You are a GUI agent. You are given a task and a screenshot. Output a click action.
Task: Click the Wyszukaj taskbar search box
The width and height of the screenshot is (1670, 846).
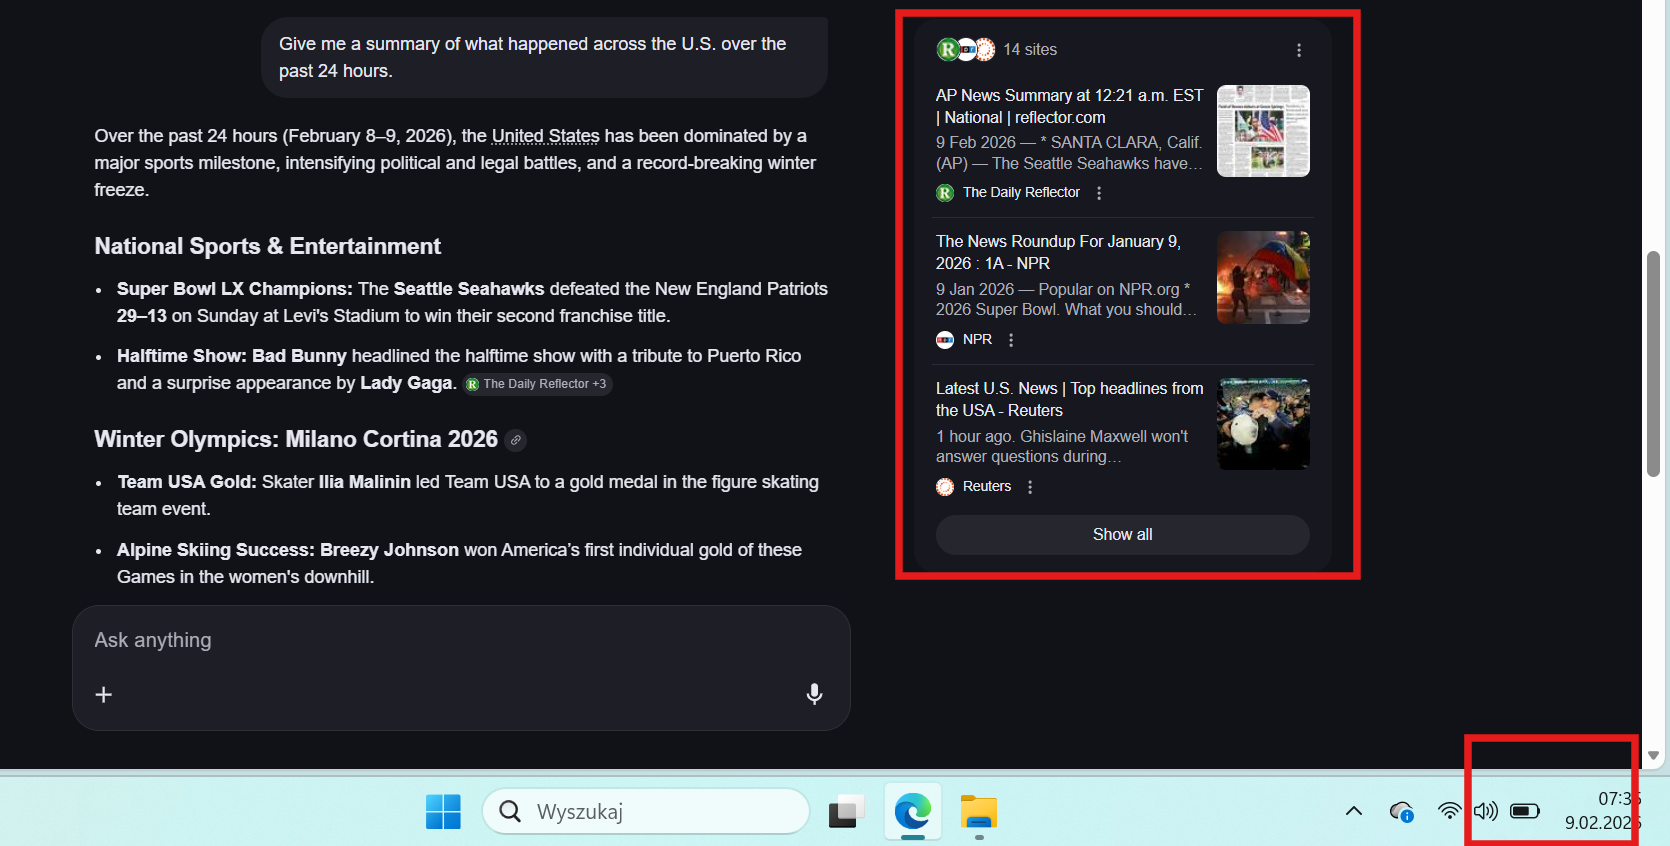pyautogui.click(x=646, y=811)
